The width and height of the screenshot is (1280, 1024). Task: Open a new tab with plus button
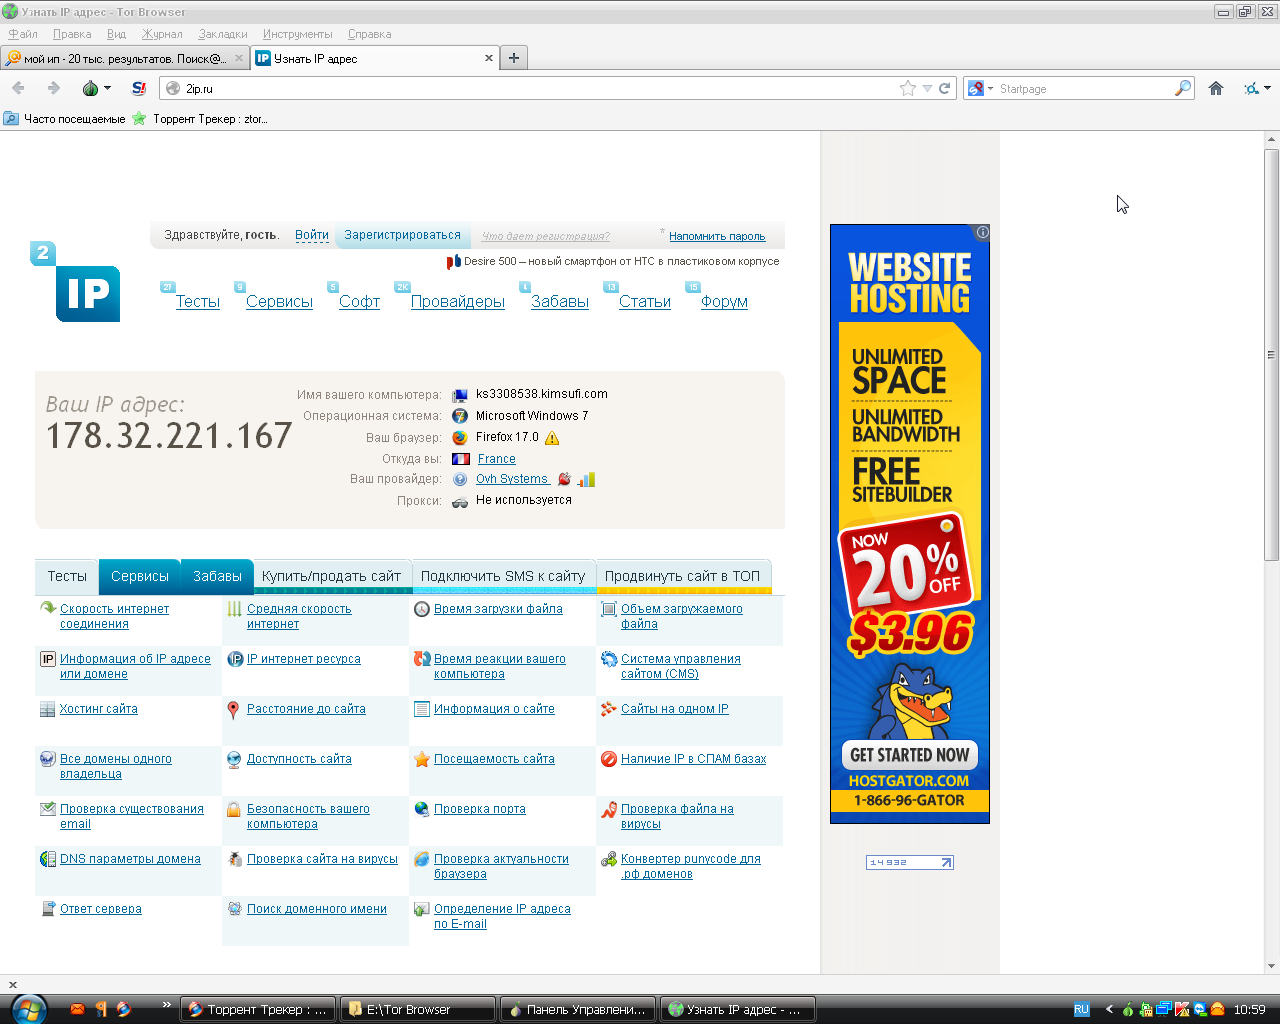[514, 58]
